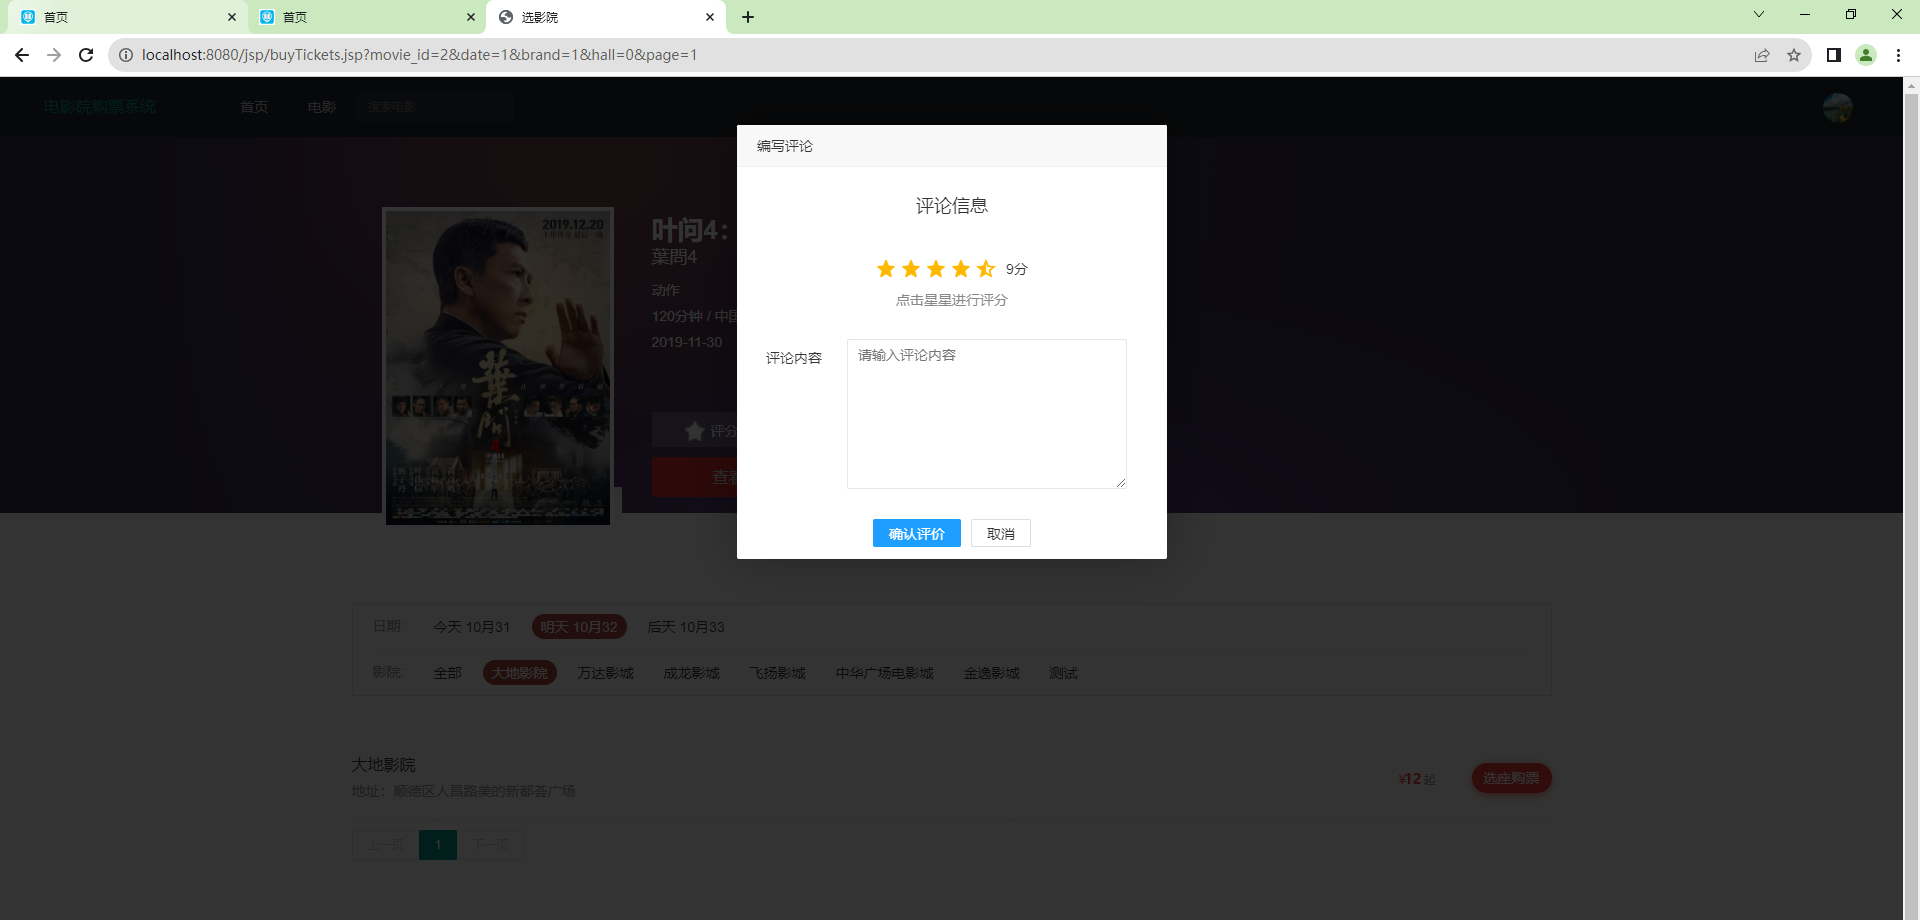Click the blue 确认评价 button
This screenshot has width=1920, height=920.
point(917,533)
